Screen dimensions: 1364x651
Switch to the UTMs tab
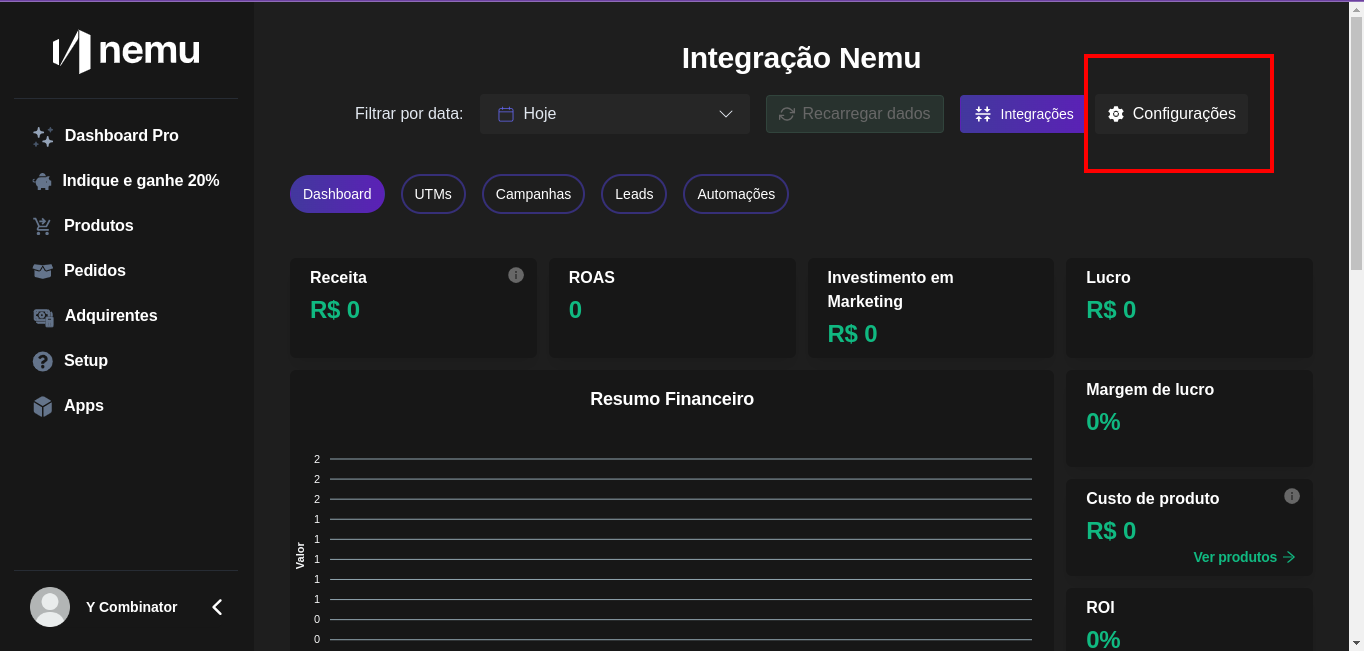coord(433,194)
